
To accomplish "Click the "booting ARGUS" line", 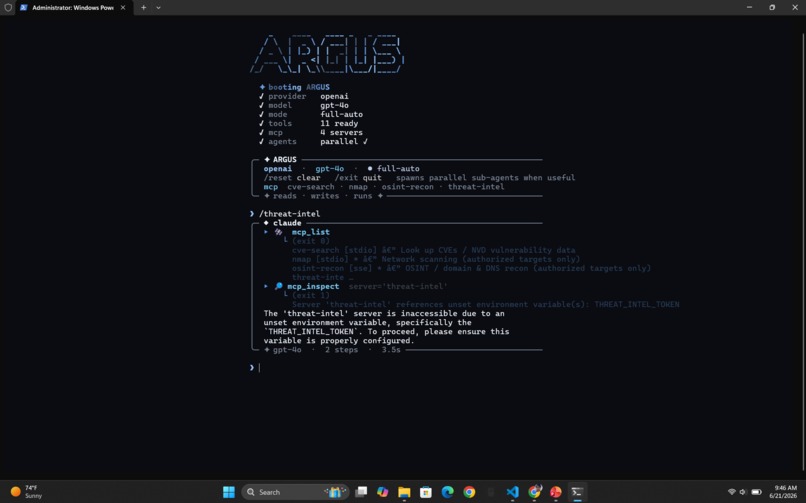I will pos(295,87).
